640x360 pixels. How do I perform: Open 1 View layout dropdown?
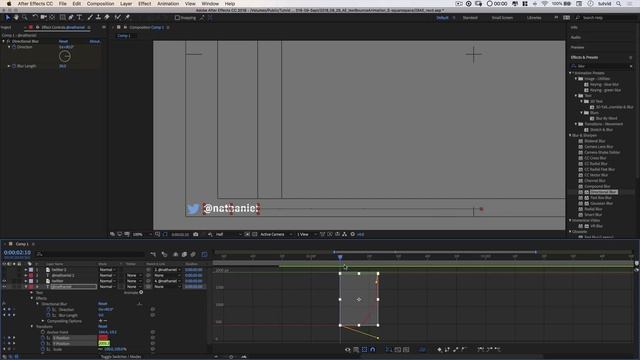(x=306, y=234)
